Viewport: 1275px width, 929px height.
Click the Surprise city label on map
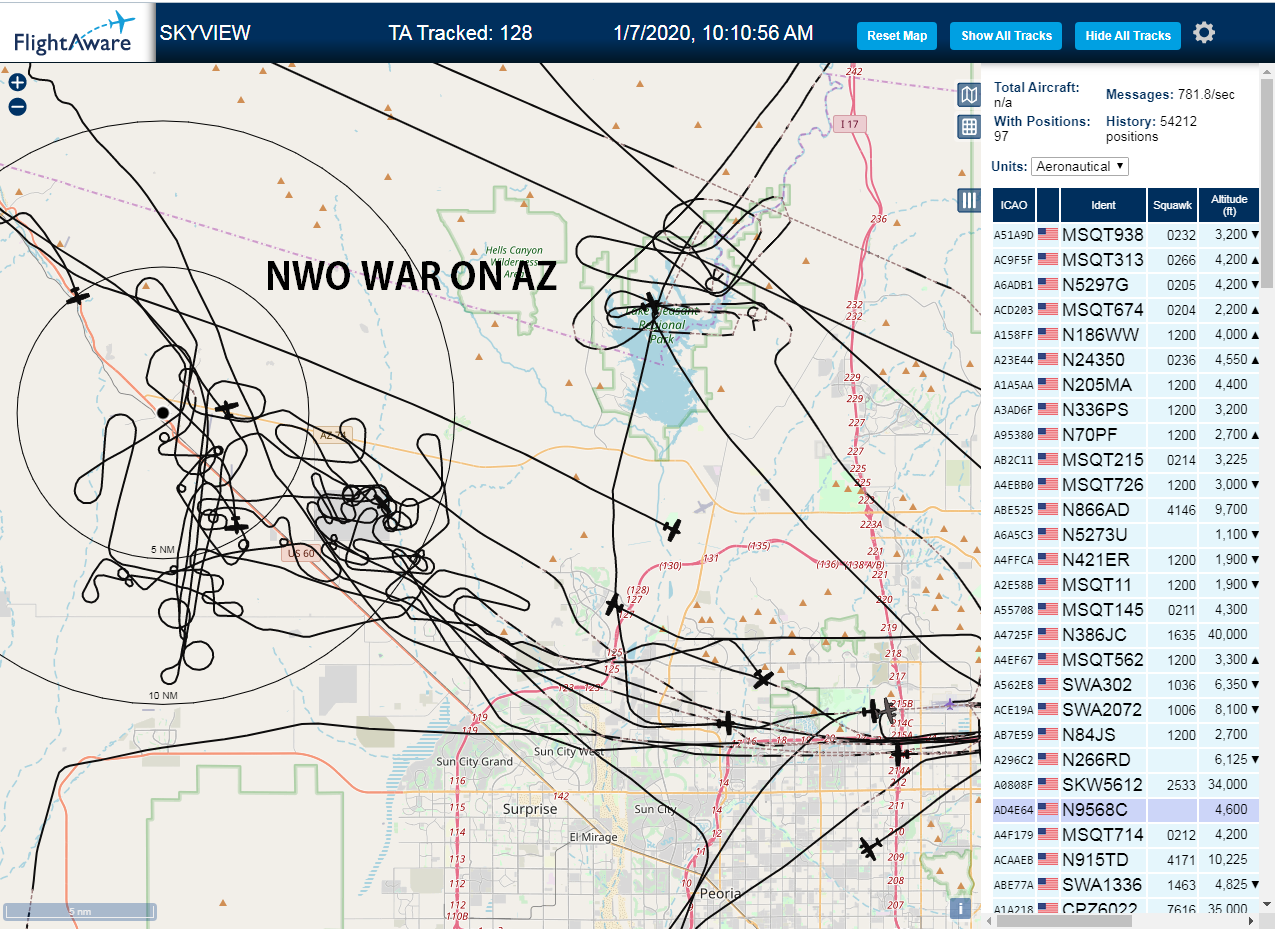[x=530, y=809]
